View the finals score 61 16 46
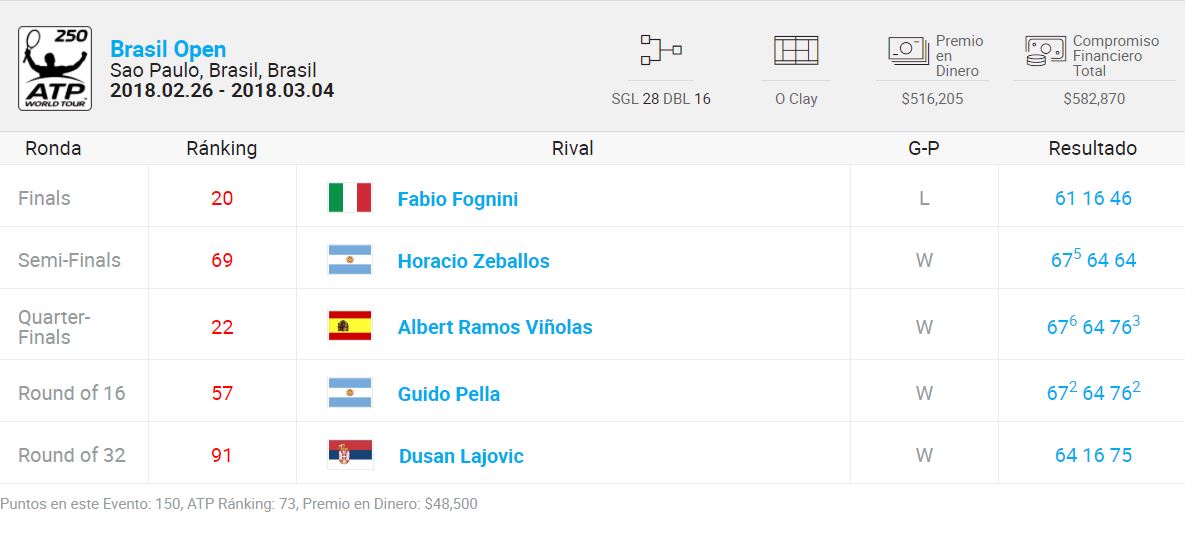 point(1093,199)
